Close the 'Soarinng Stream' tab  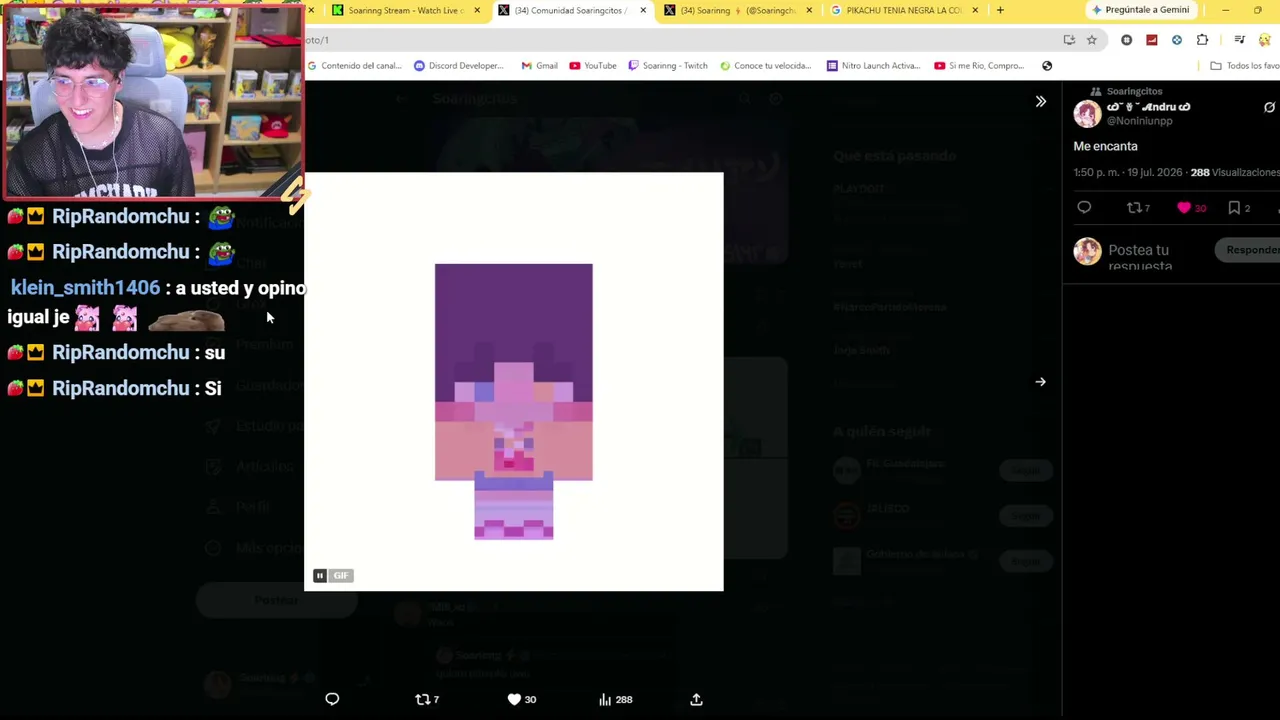tap(477, 10)
